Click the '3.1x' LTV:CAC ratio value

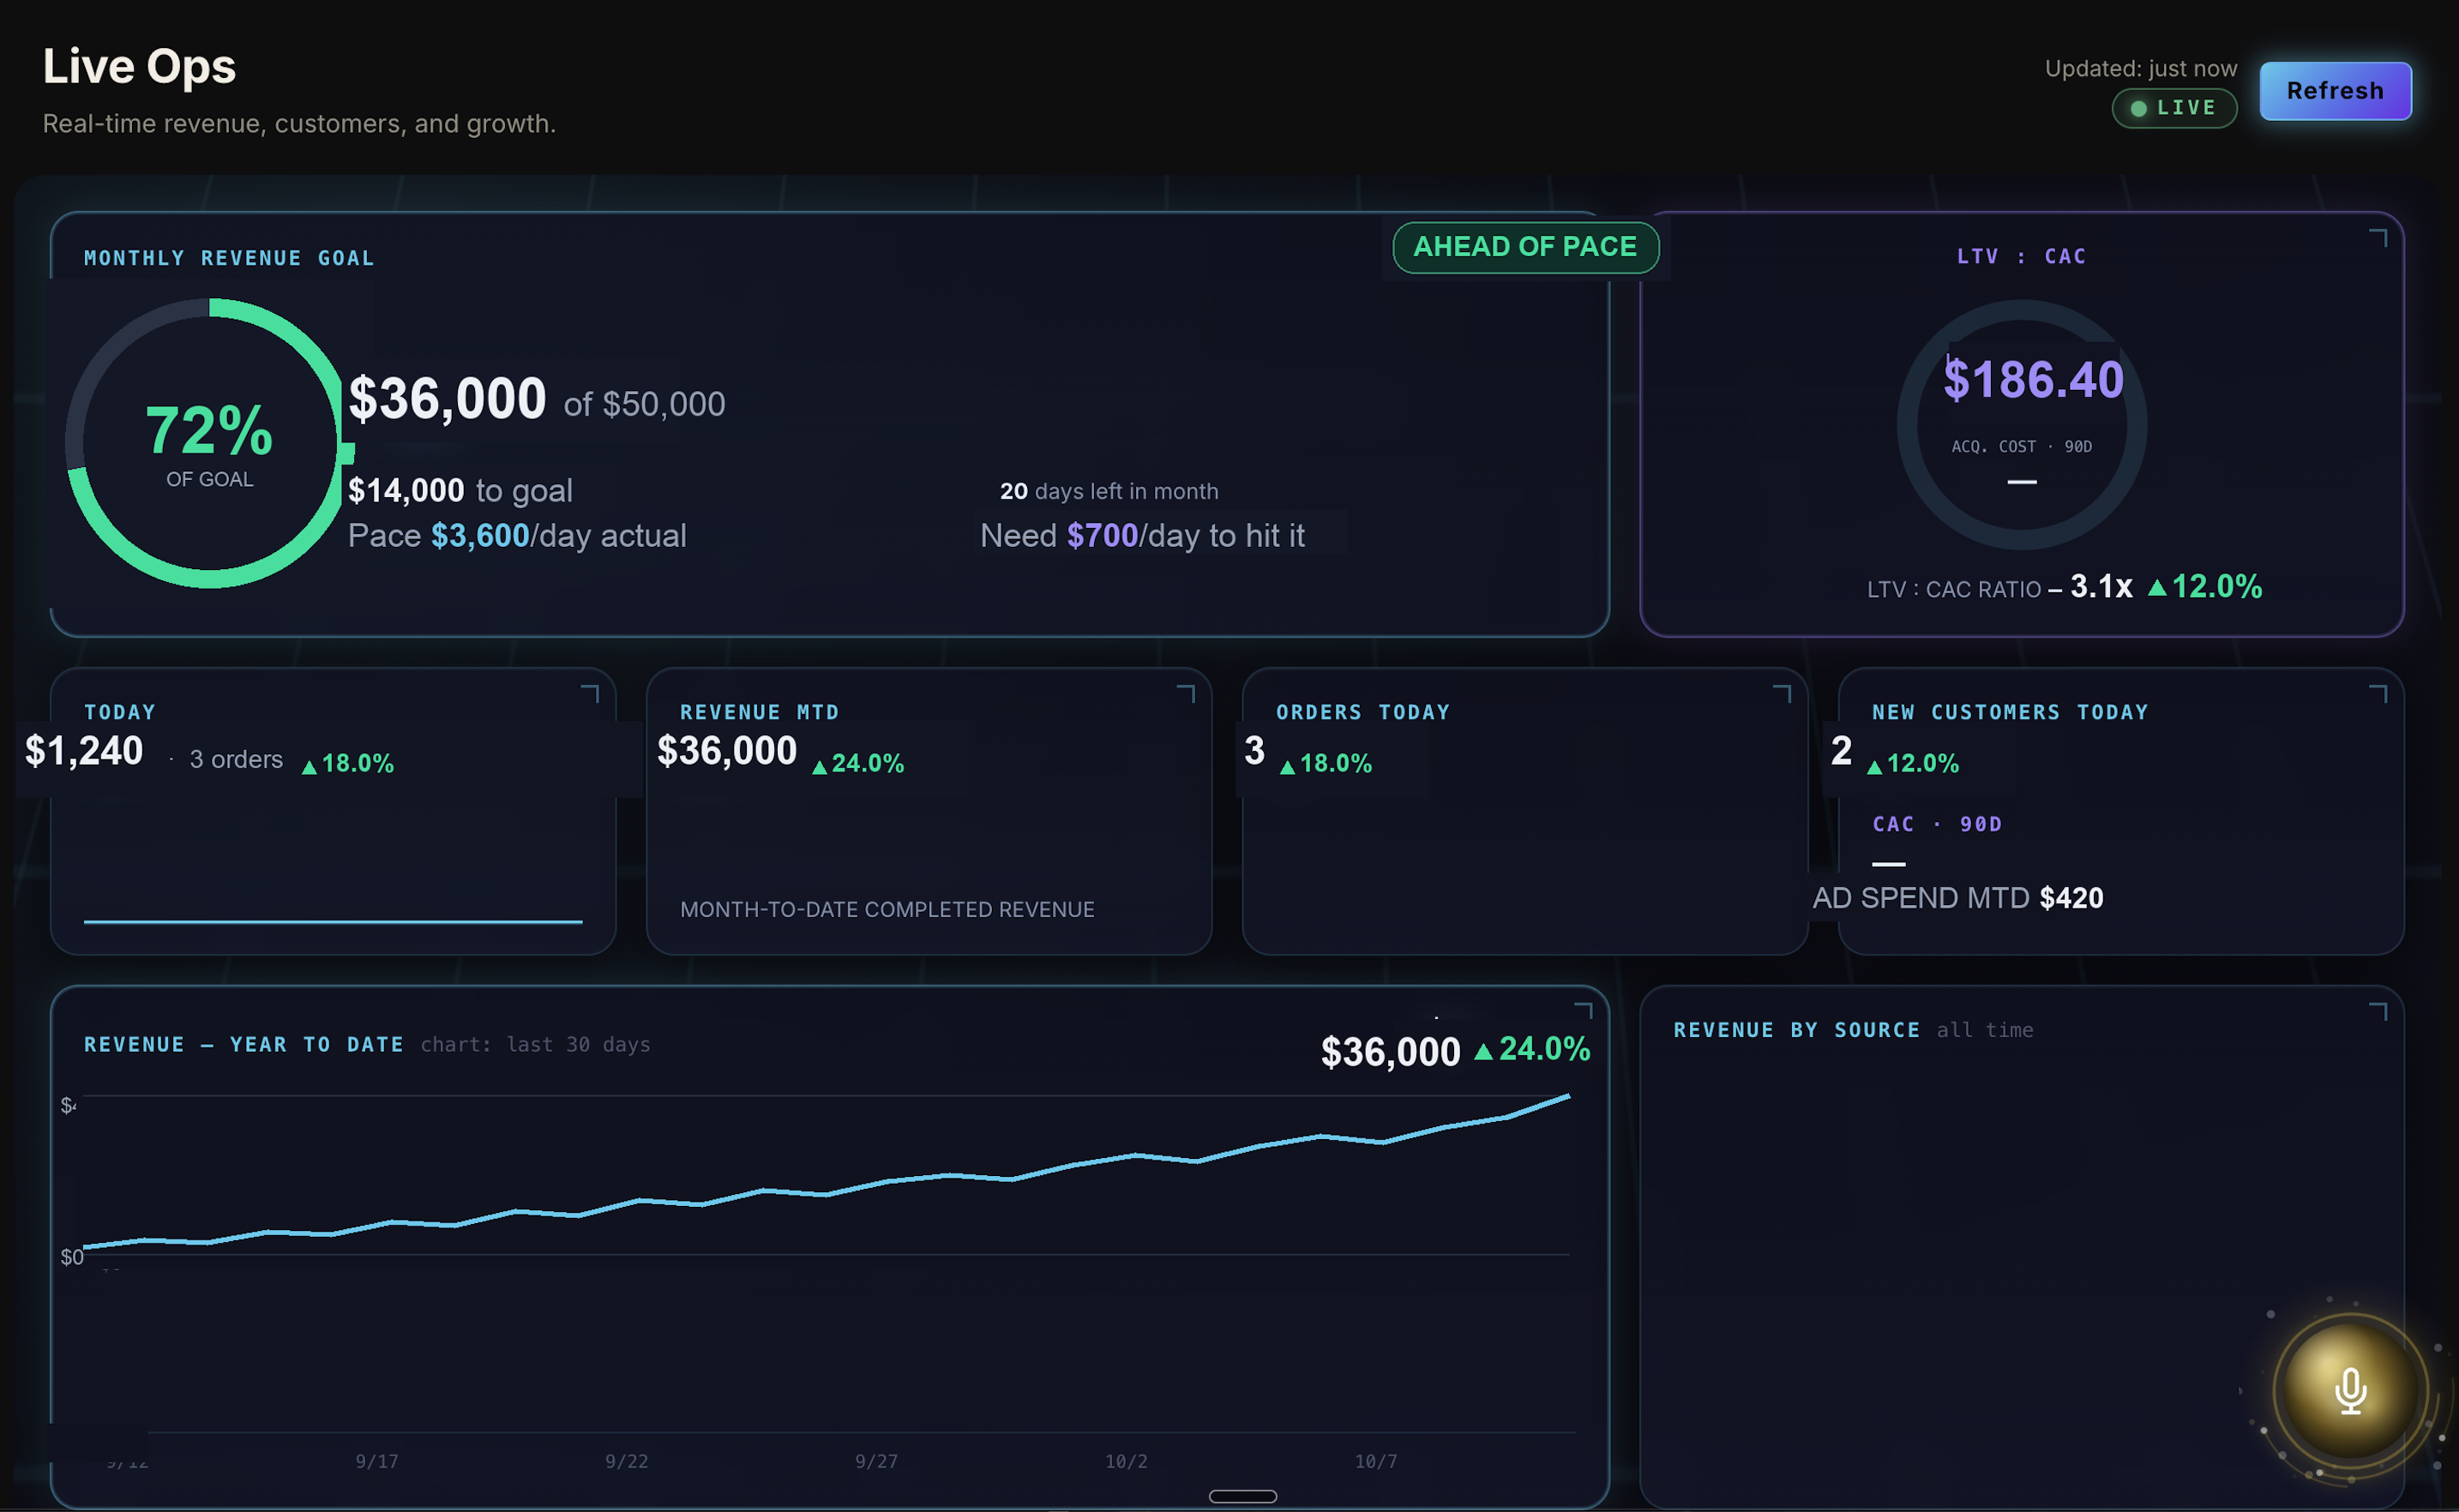[x=2101, y=586]
